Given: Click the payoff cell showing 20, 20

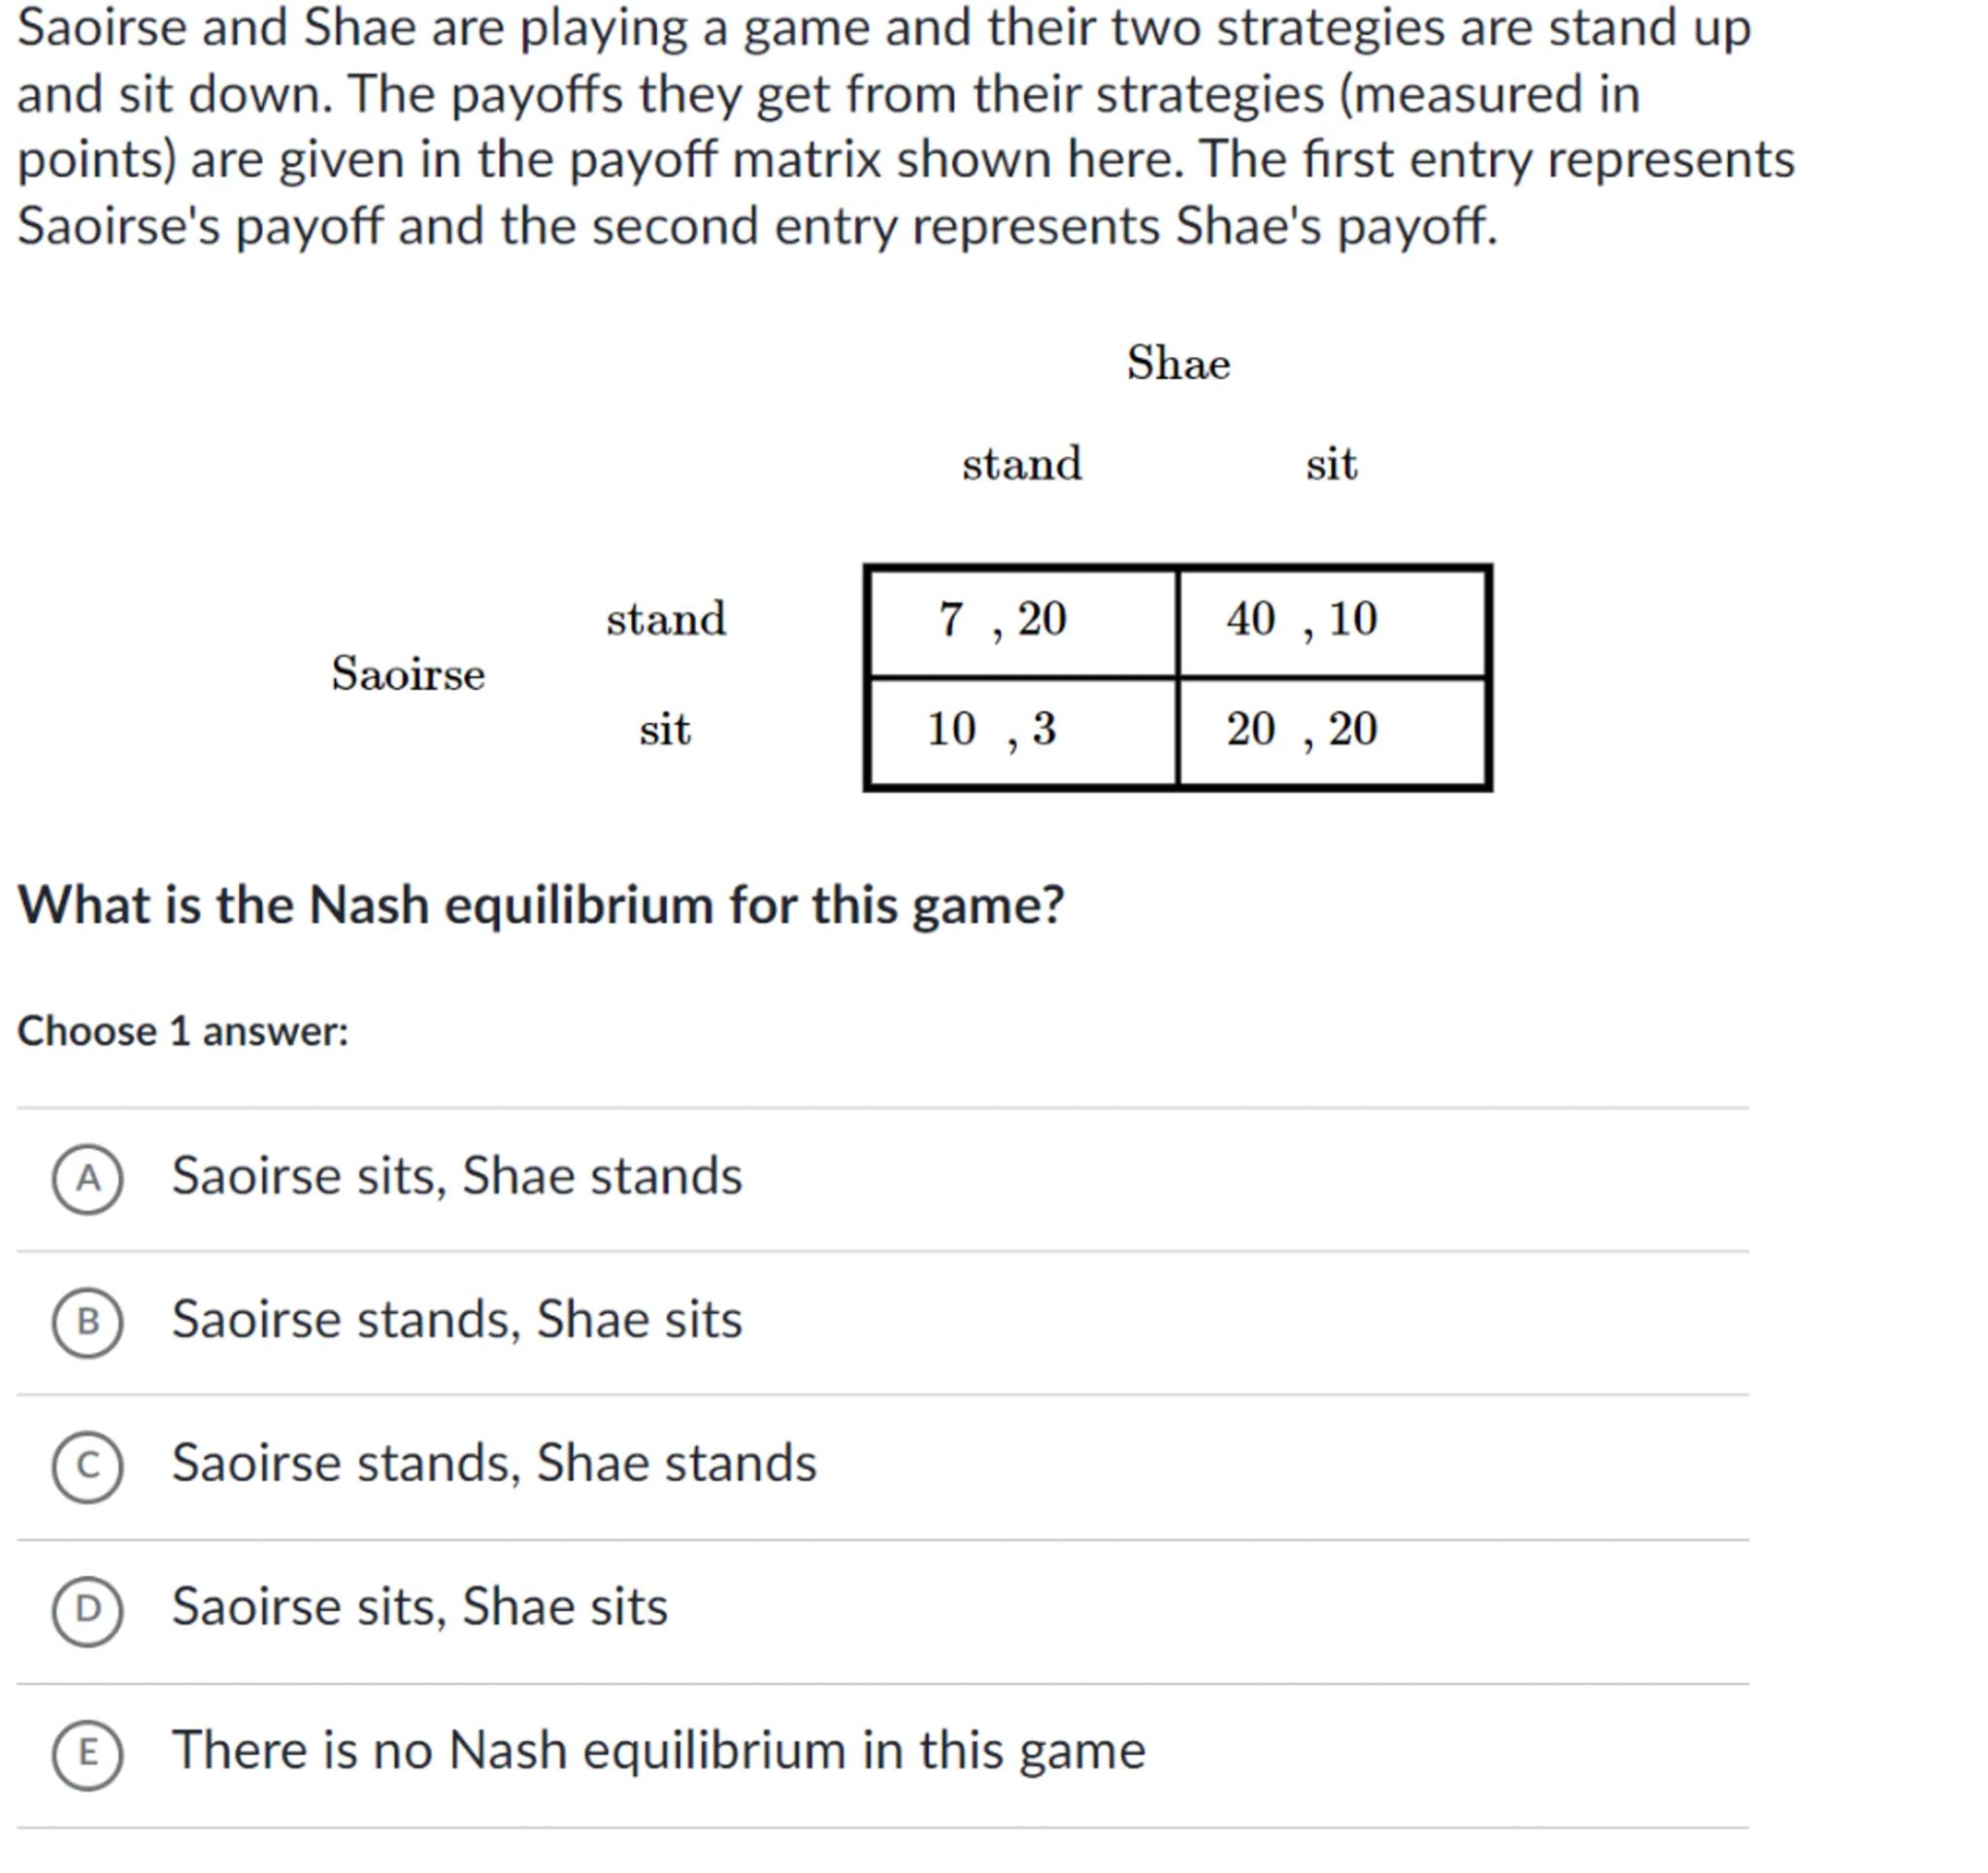Looking at the screenshot, I should point(1331,732).
